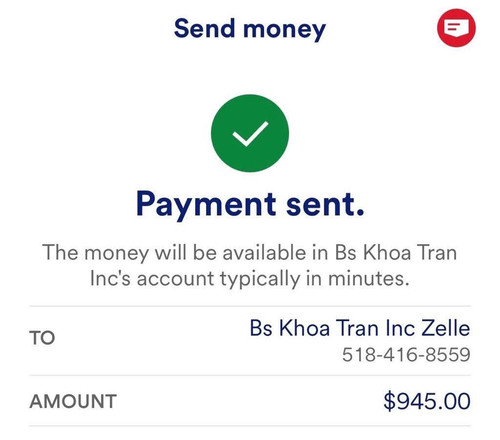Click 'Bs Khoa Tran' in the description paragraph

point(396,252)
